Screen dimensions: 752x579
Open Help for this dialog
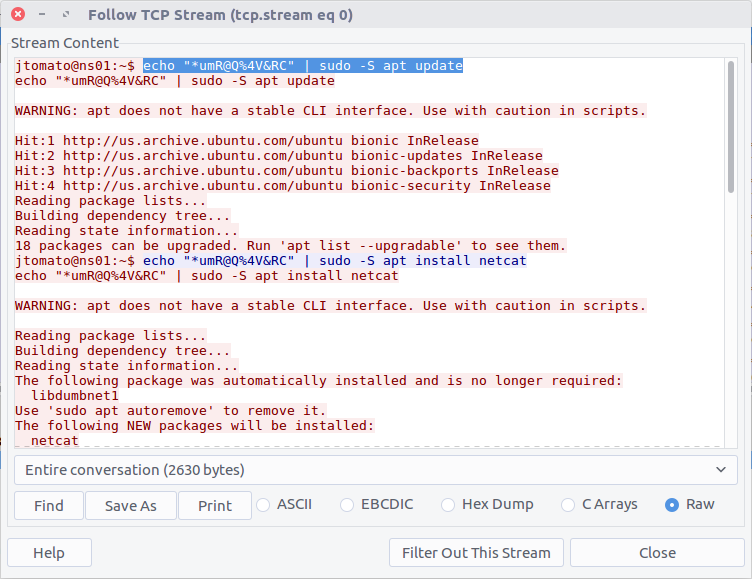coord(49,553)
